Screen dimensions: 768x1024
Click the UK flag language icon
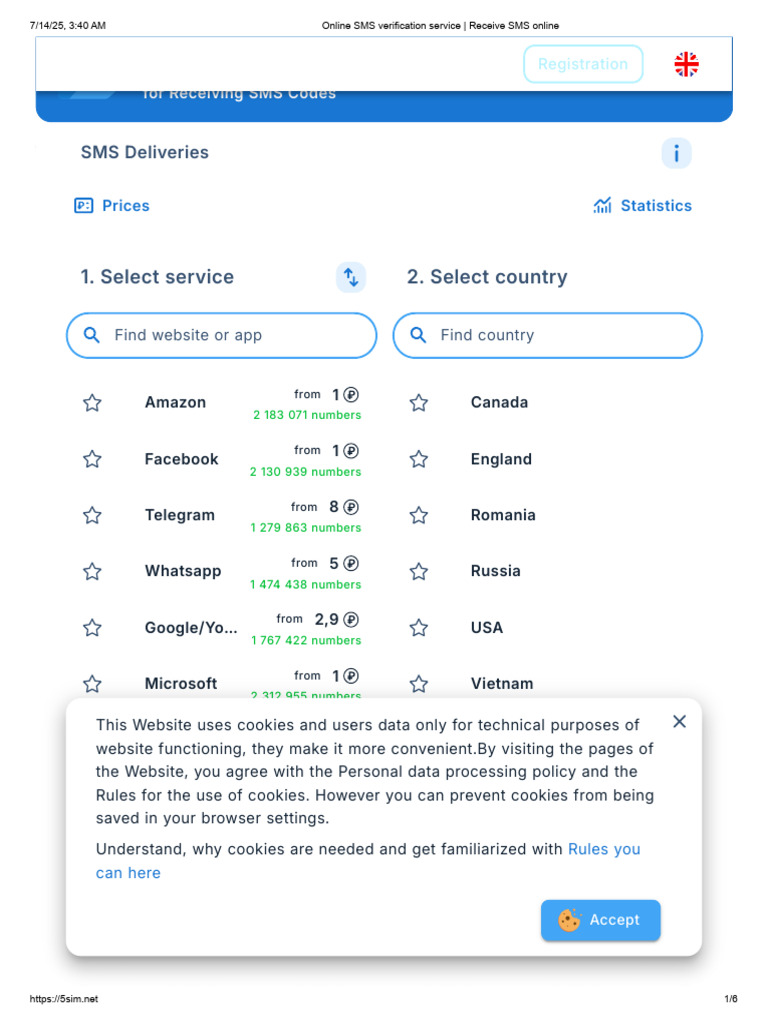click(x=686, y=64)
